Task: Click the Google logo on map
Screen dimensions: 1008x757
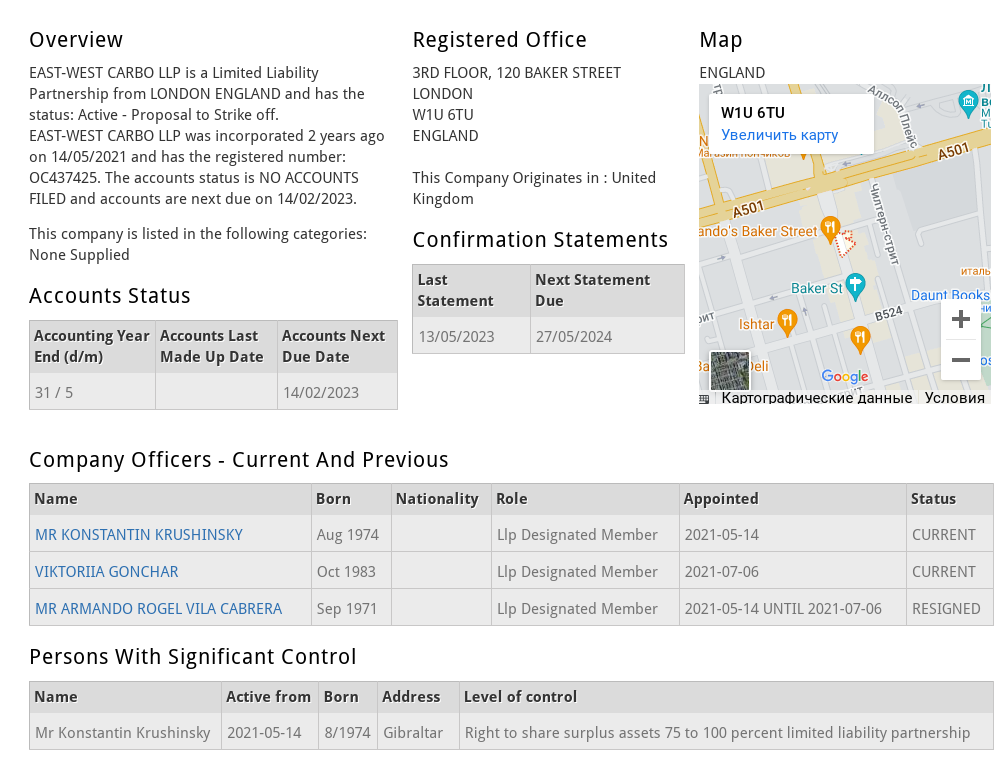Action: click(845, 377)
